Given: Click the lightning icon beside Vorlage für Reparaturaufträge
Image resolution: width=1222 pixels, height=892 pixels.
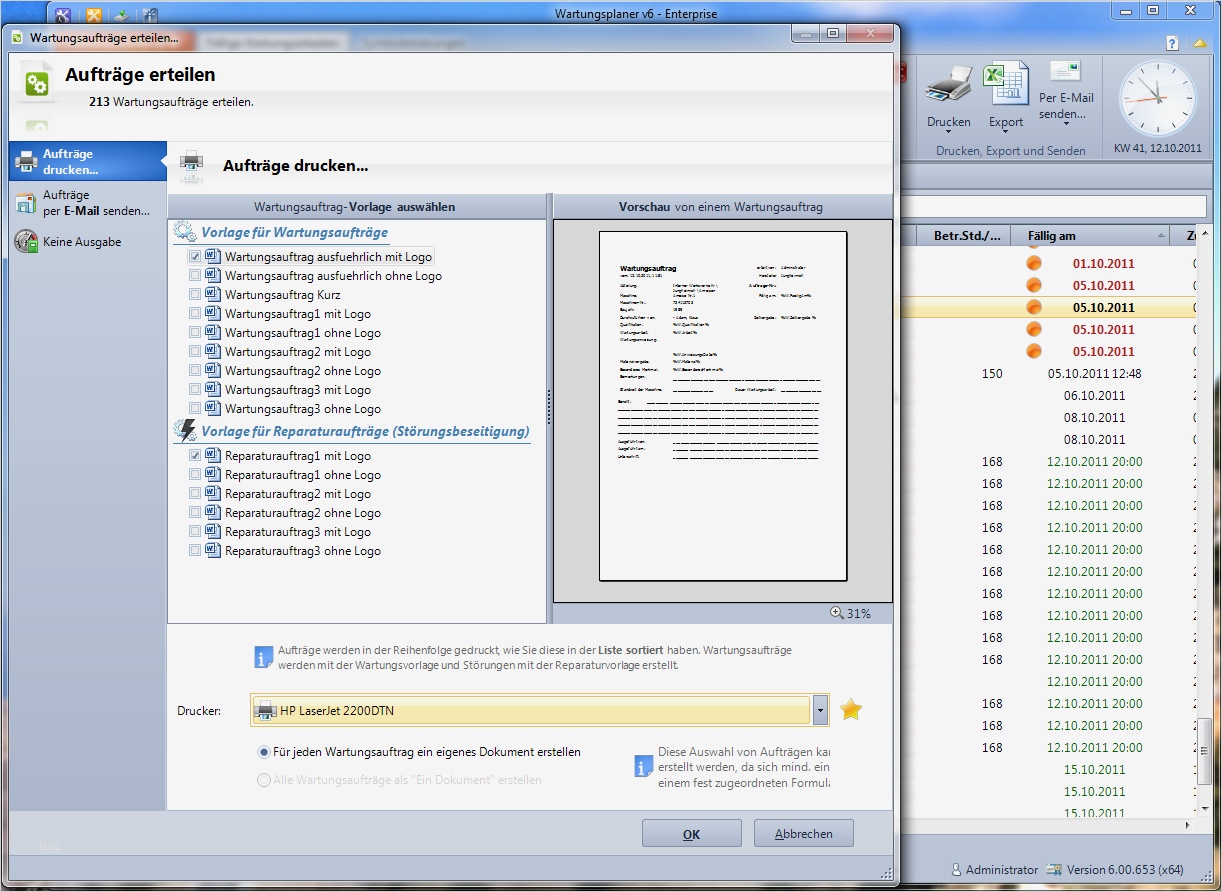Looking at the screenshot, I should (x=185, y=431).
